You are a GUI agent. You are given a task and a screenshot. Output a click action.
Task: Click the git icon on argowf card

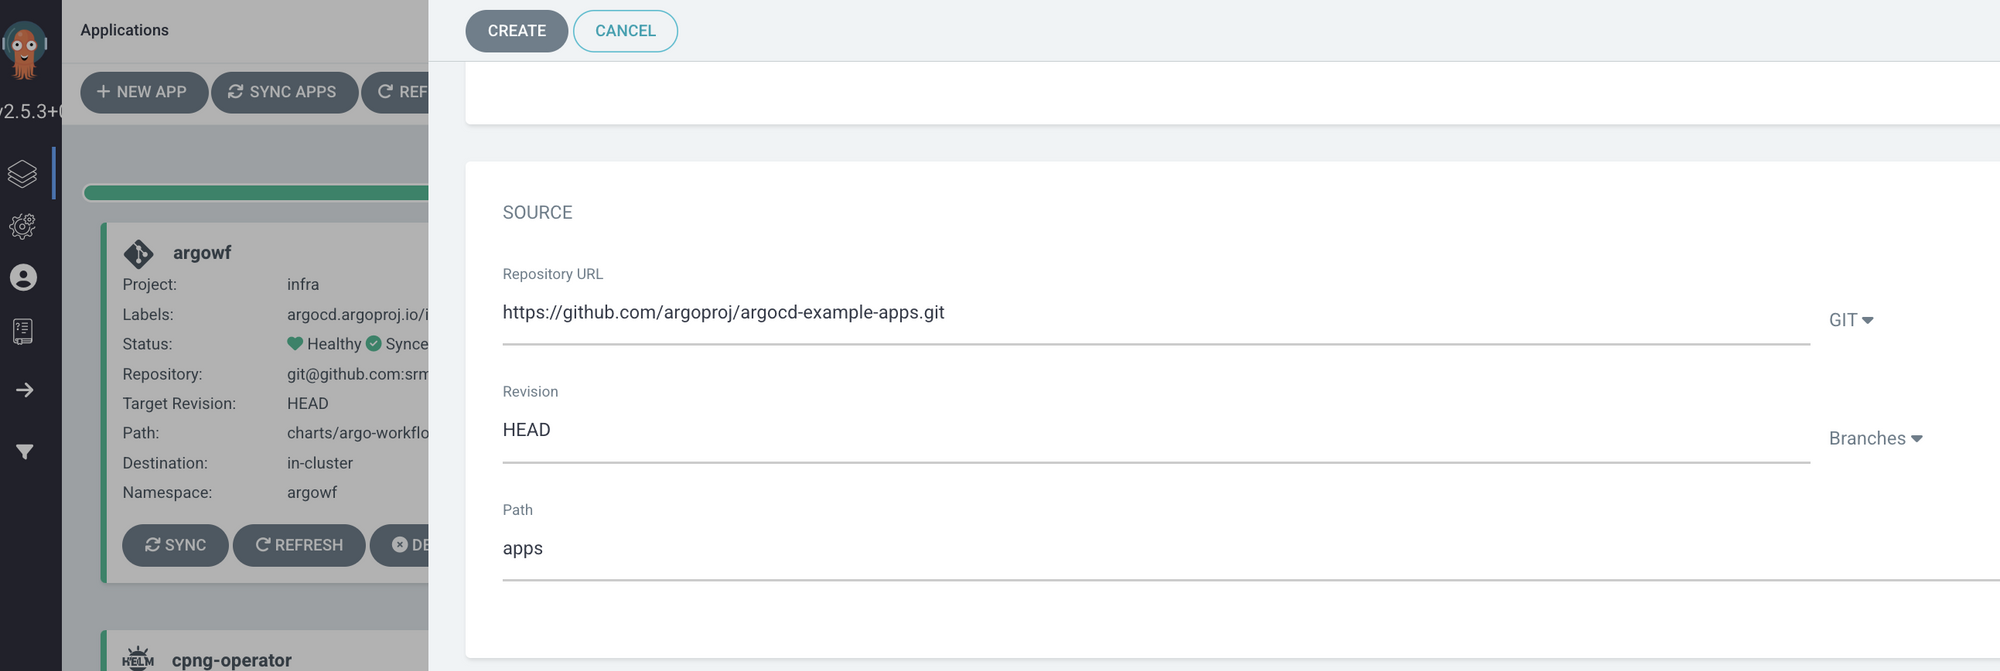[x=138, y=254]
